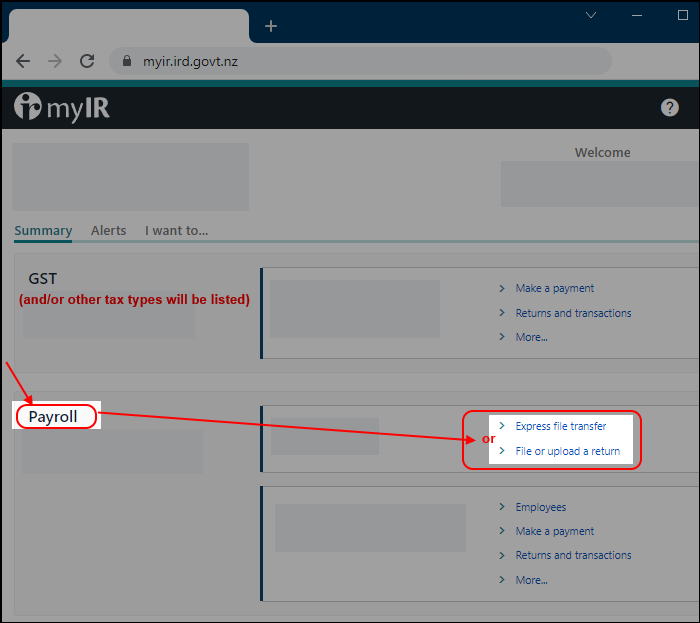Click chevron beside Payroll Returns and transactions
This screenshot has width=700, height=623.
click(502, 555)
